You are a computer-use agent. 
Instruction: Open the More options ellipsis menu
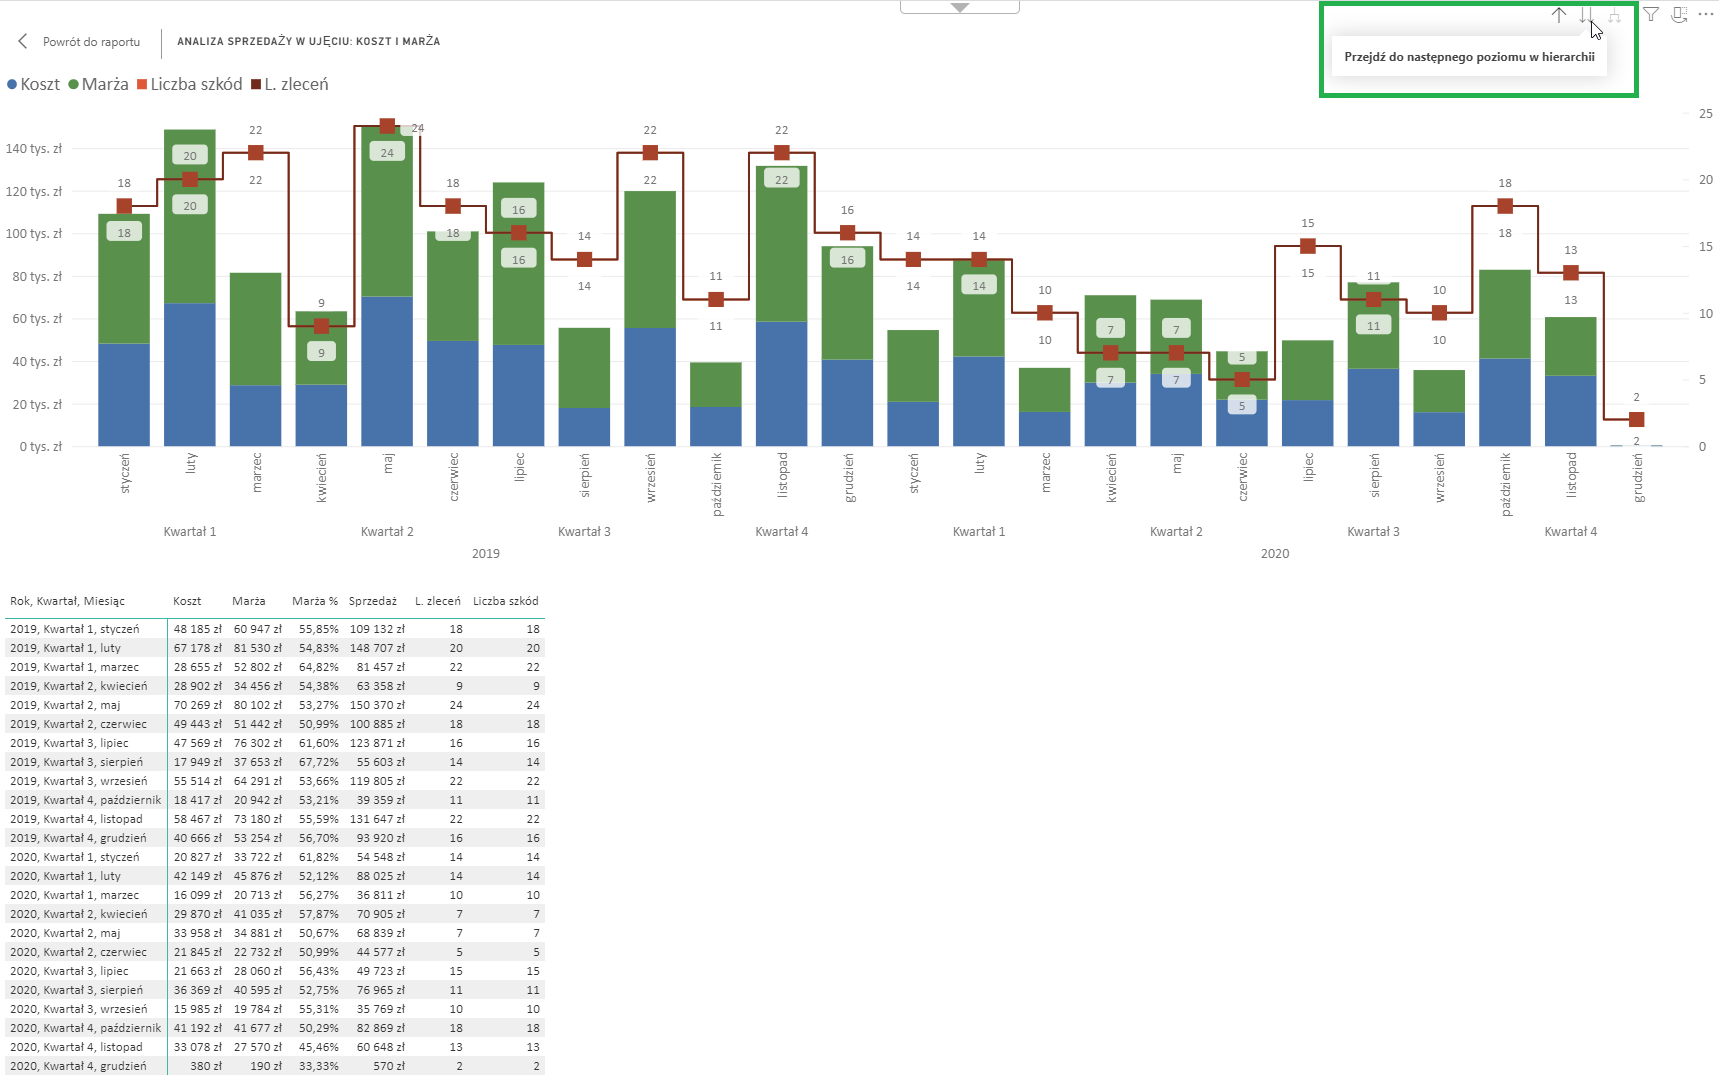click(1705, 15)
